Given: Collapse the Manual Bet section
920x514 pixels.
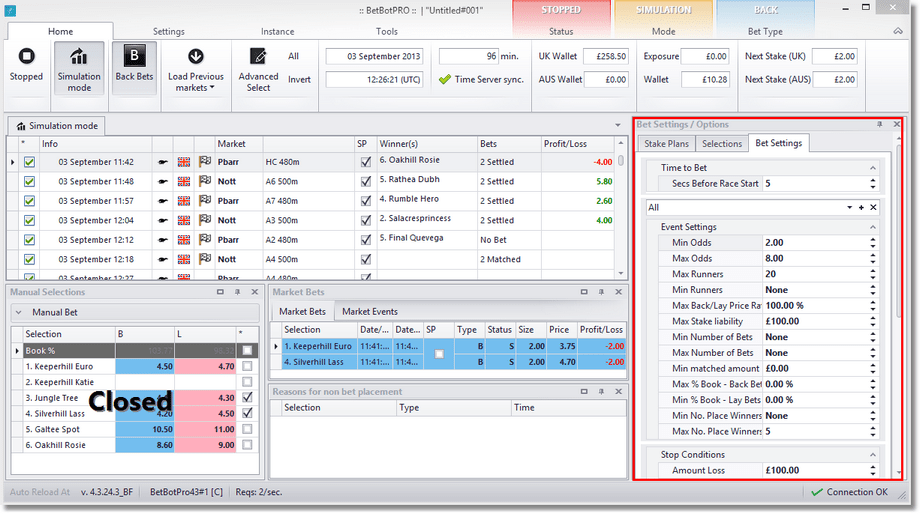Looking at the screenshot, I should tap(19, 312).
